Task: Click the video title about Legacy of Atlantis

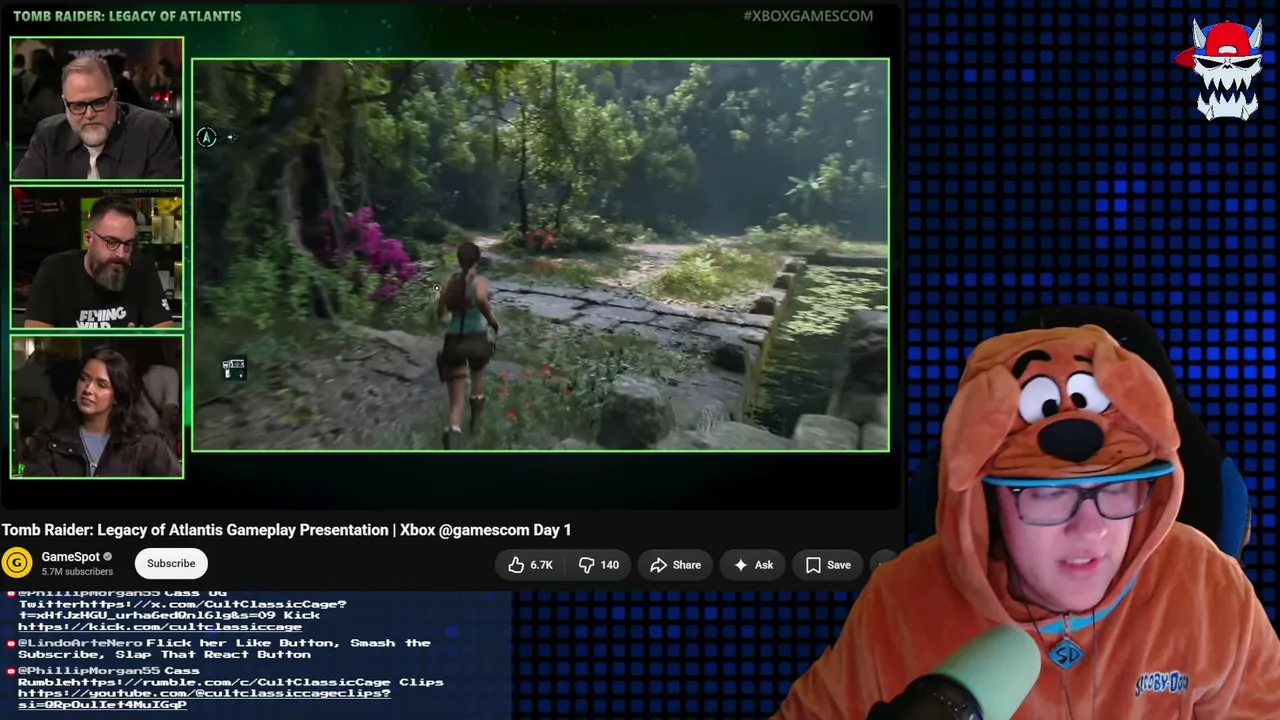Action: click(286, 530)
